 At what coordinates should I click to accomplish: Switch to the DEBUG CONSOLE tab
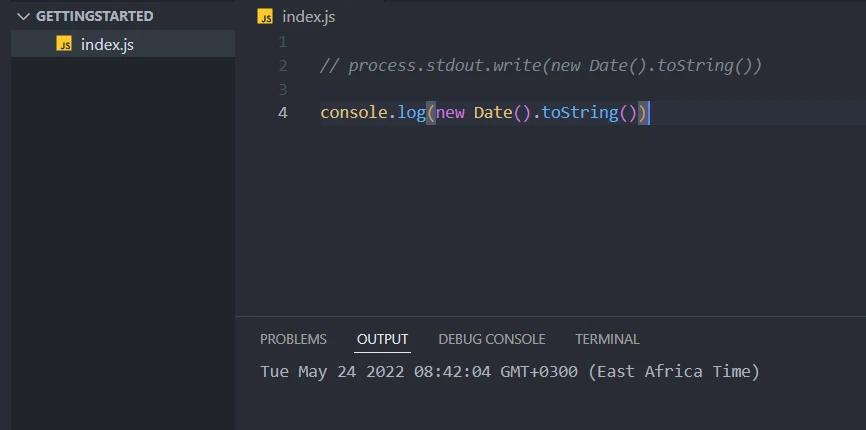[x=491, y=339]
